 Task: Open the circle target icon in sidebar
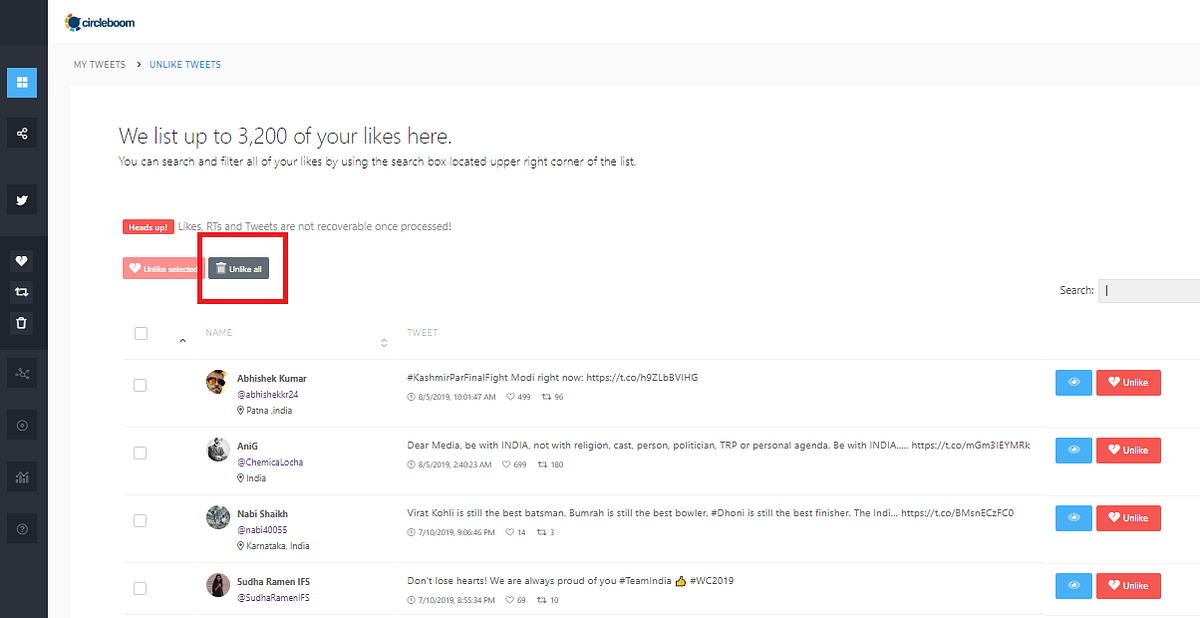pyautogui.click(x=22, y=425)
